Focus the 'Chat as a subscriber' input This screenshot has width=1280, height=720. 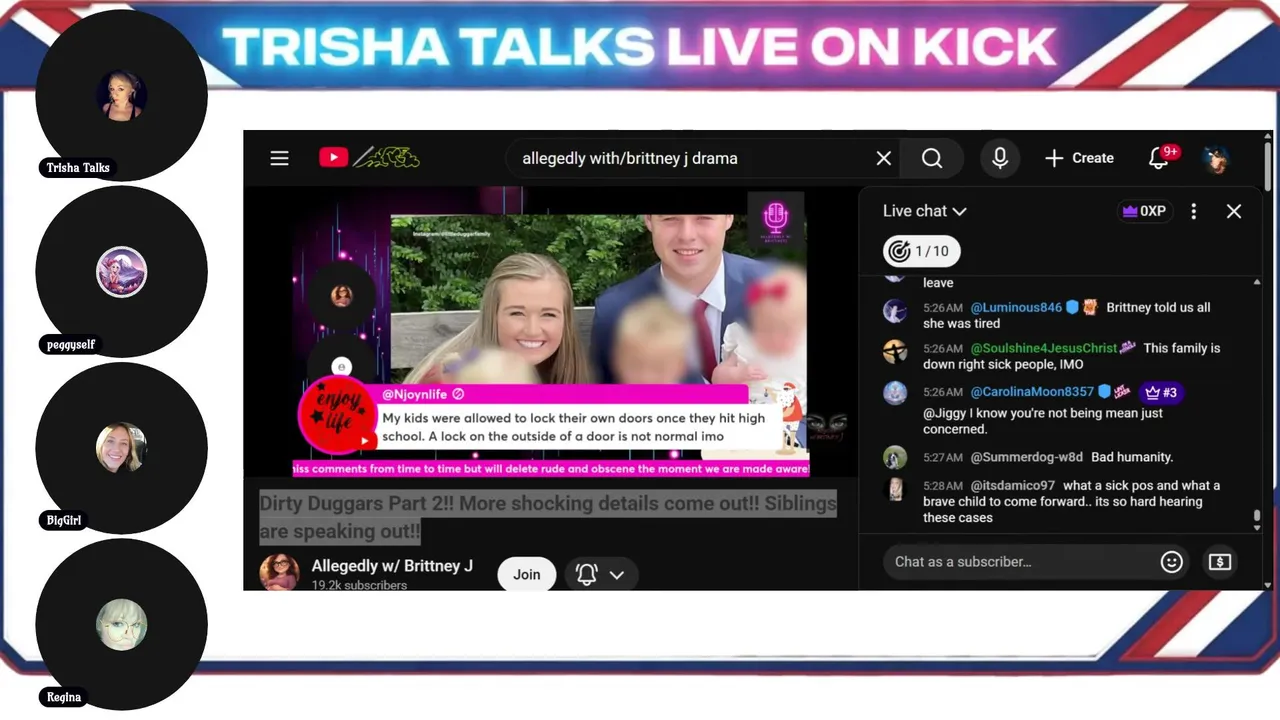[x=1022, y=562]
